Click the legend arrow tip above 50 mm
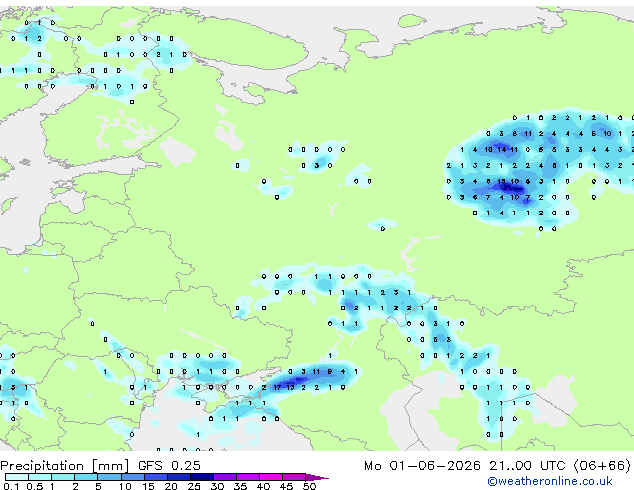This screenshot has height=490, width=634. tap(317, 477)
